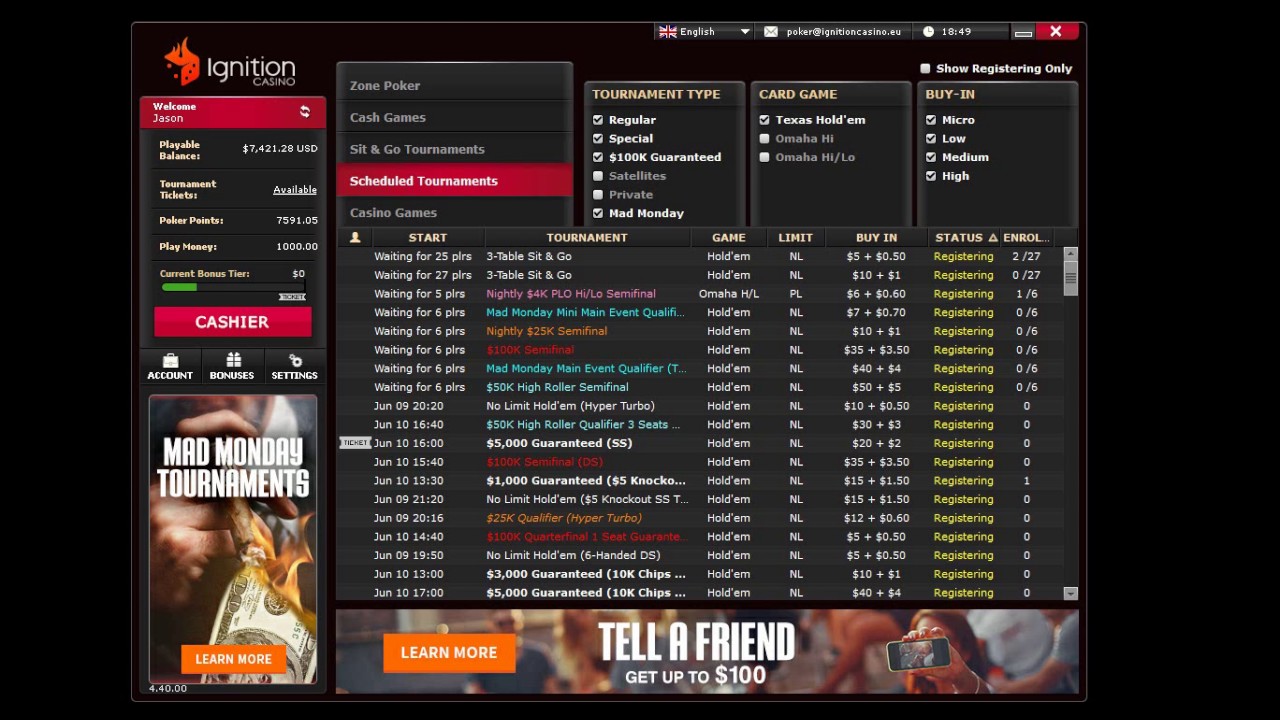Click the $7,421.28 USD playable balance
This screenshot has height=720, width=1280.
pyautogui.click(x=280, y=149)
